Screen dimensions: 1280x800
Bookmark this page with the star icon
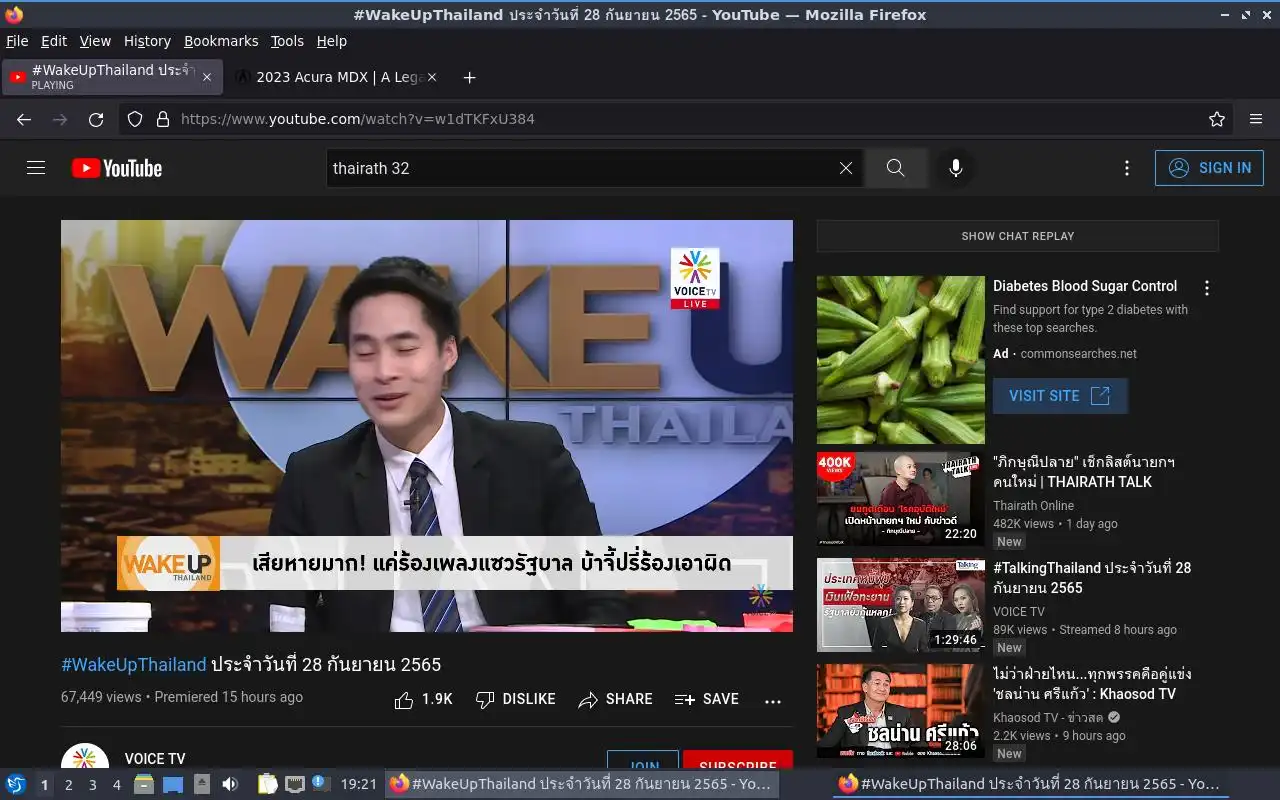coord(1217,119)
